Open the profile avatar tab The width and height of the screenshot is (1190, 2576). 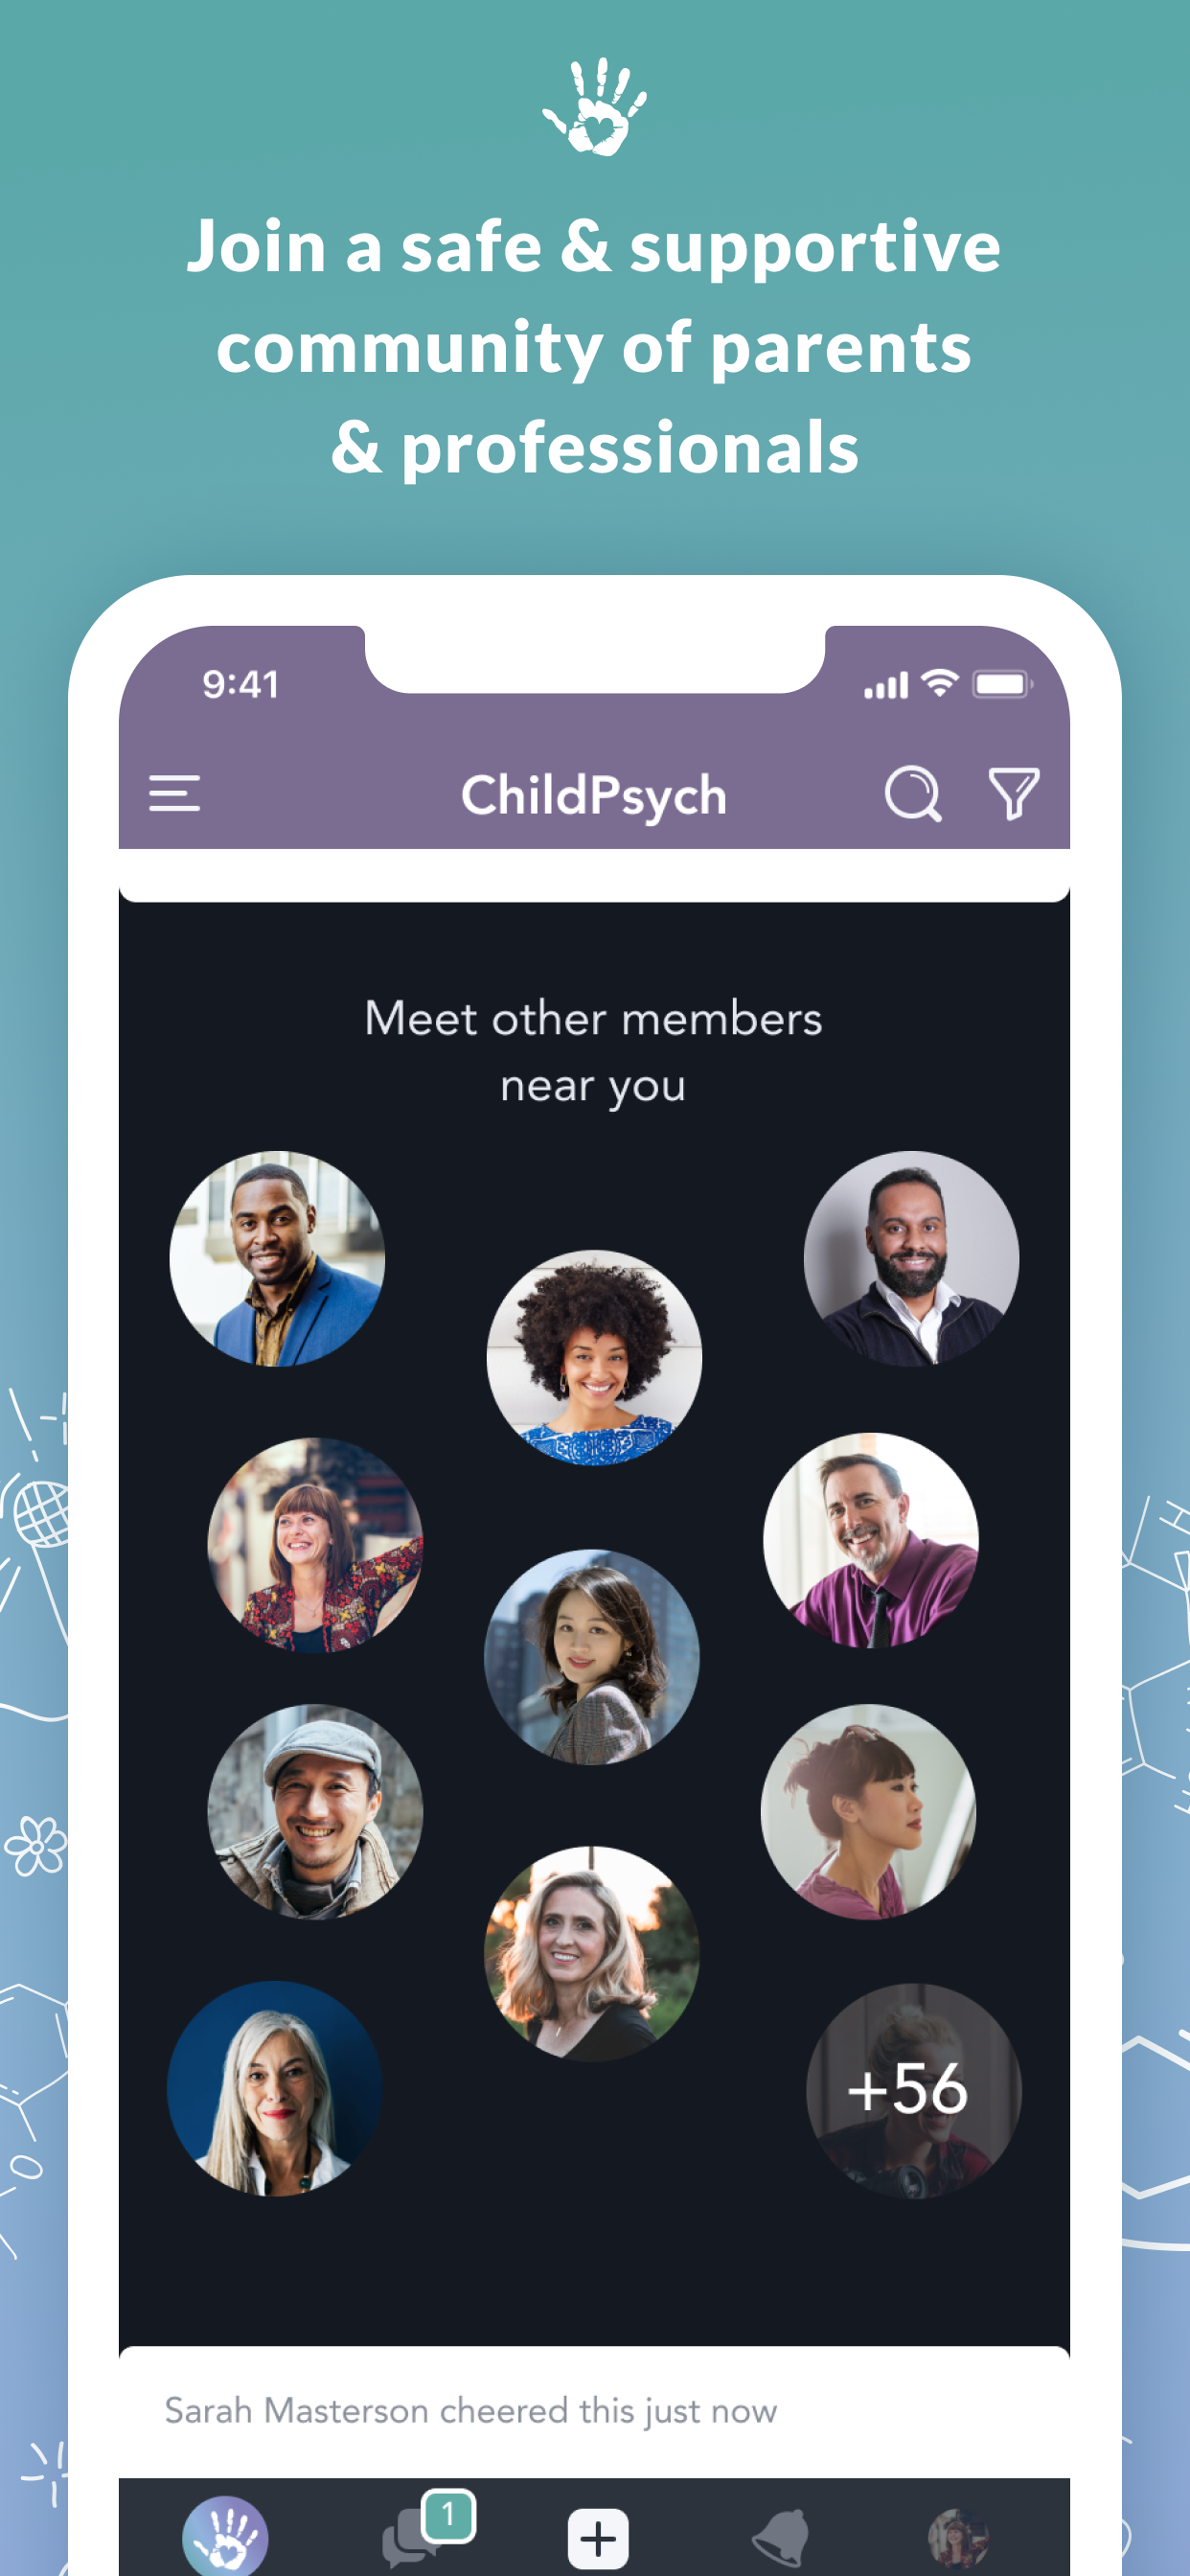[957, 2539]
